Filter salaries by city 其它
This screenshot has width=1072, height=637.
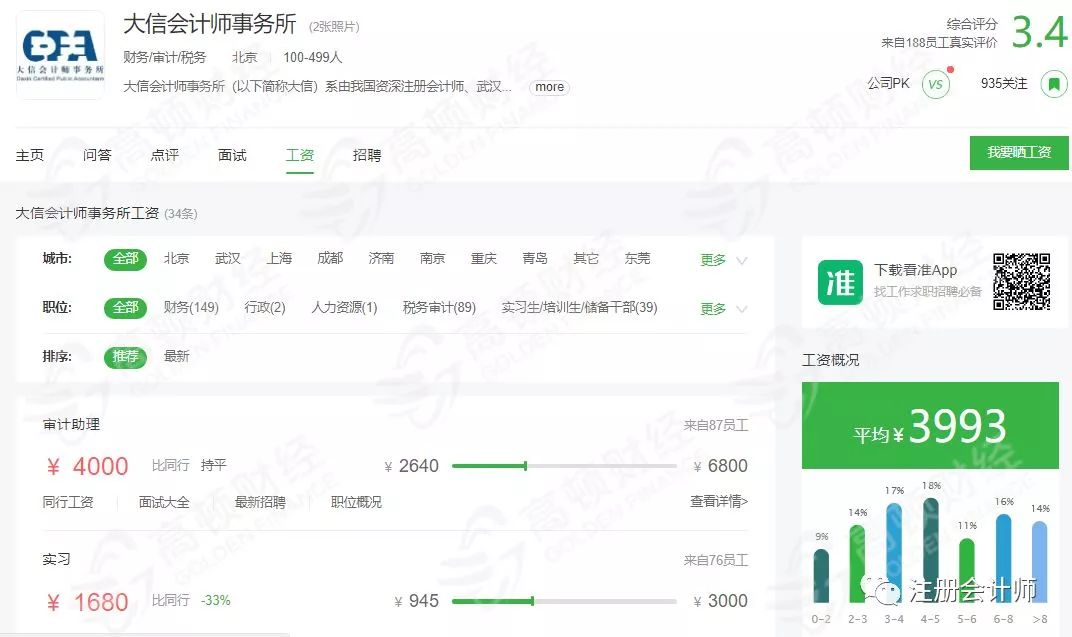[586, 258]
